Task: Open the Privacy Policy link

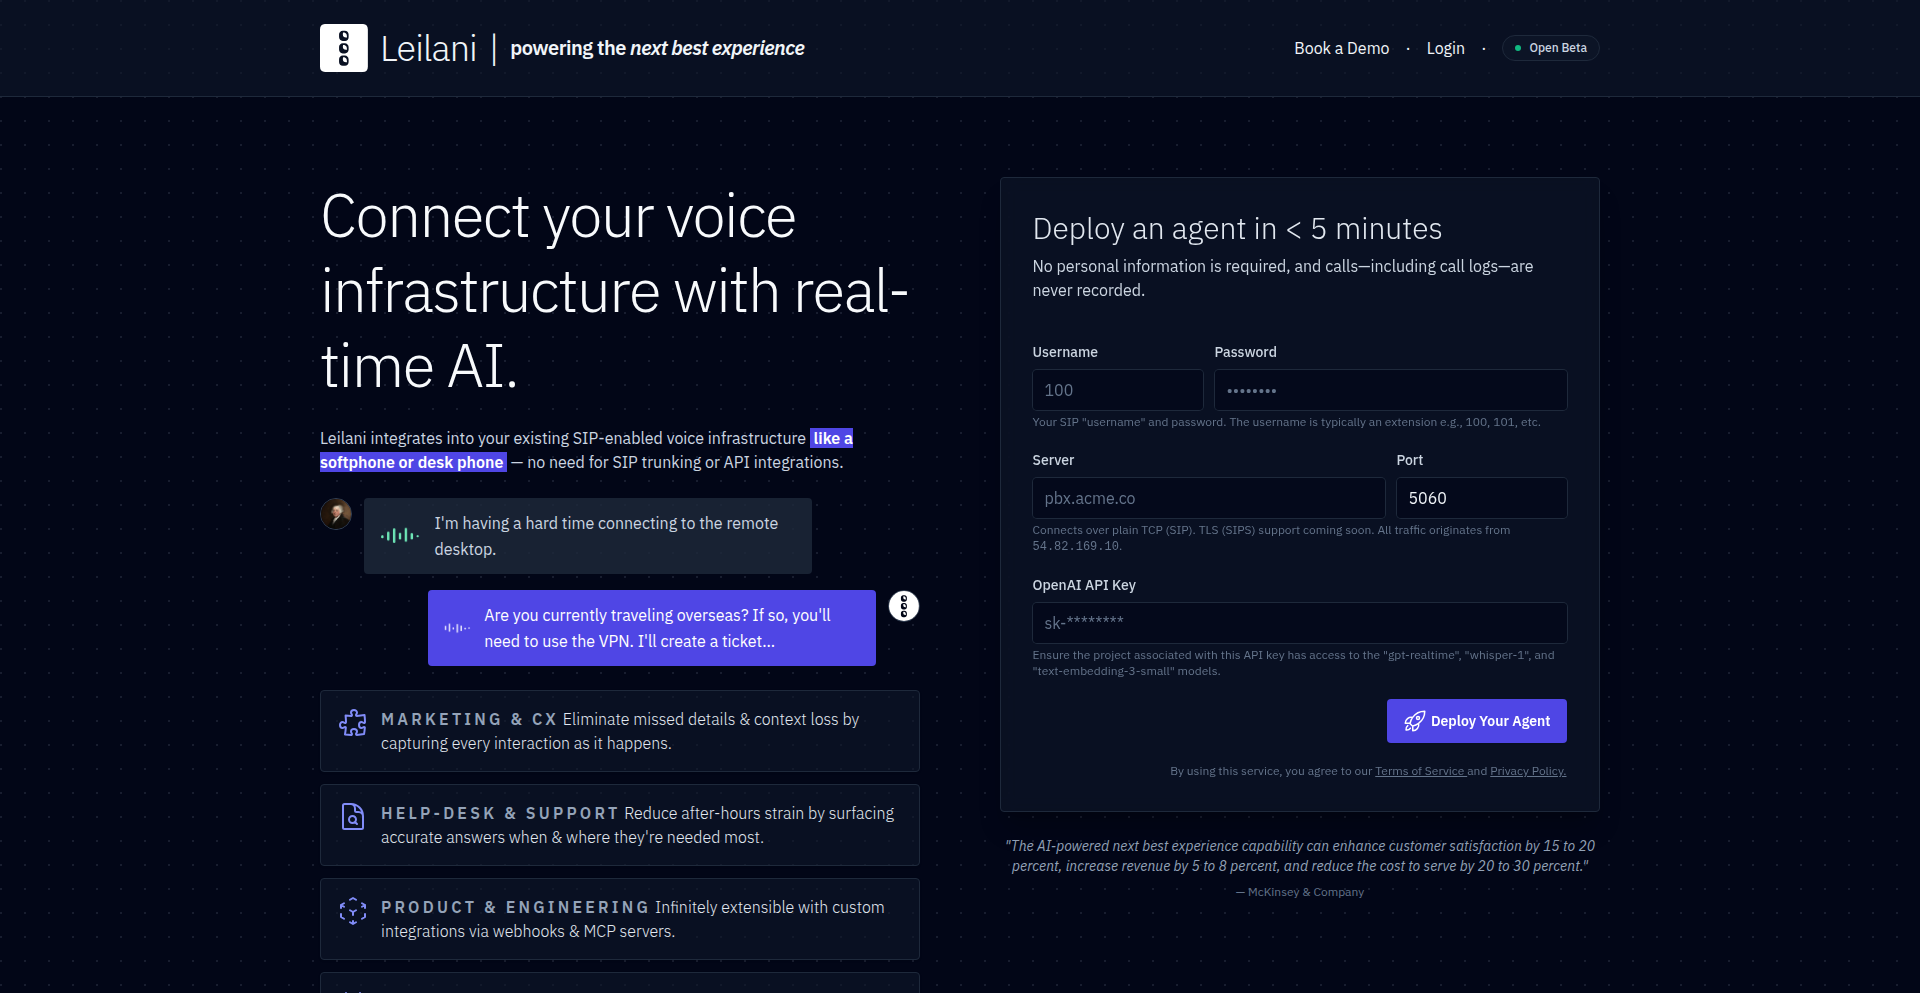Action: 1527,771
